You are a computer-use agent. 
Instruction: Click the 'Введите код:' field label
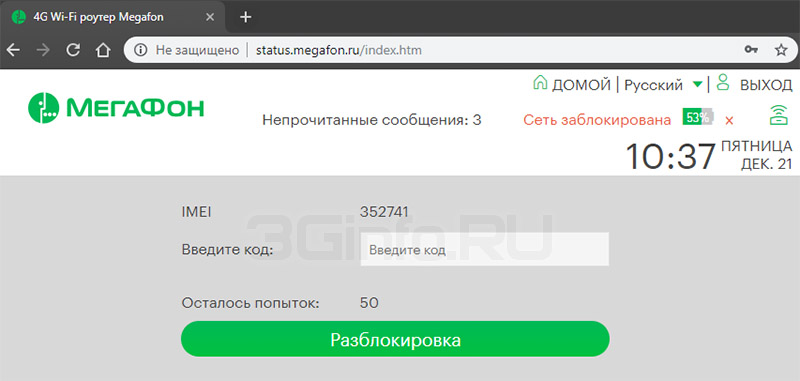[228, 250]
